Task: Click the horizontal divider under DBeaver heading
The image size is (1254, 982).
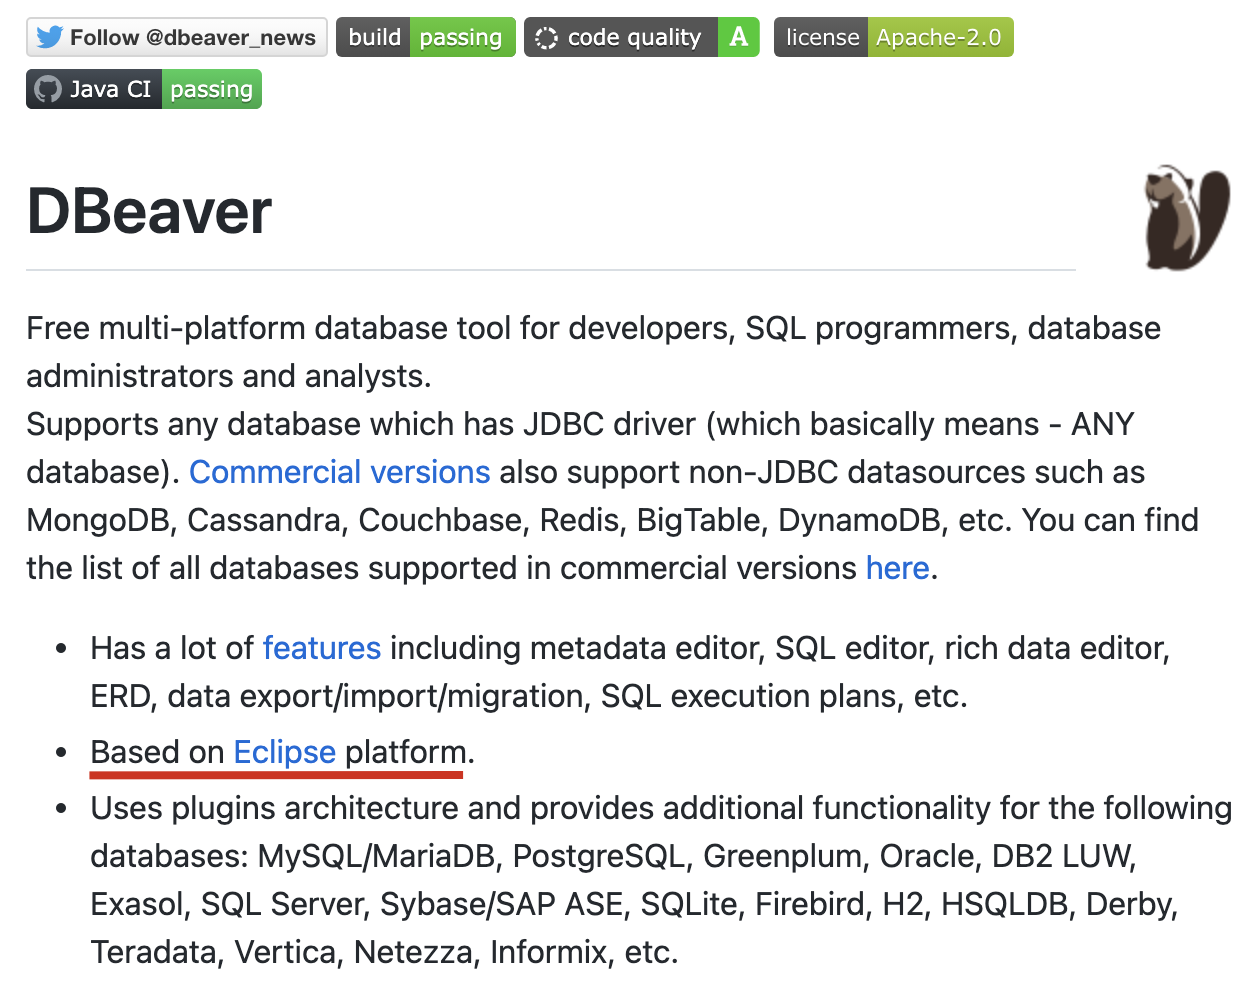Action: coord(550,270)
